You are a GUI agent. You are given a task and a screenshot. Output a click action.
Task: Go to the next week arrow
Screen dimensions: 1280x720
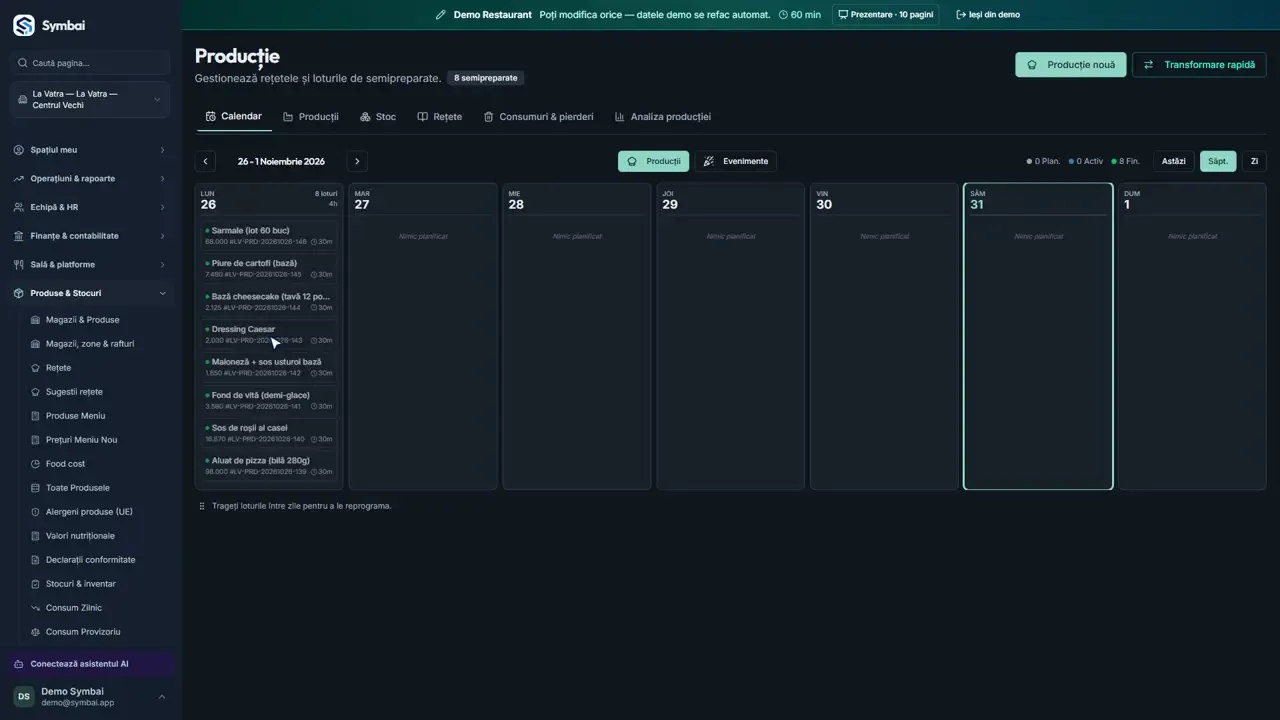(357, 161)
